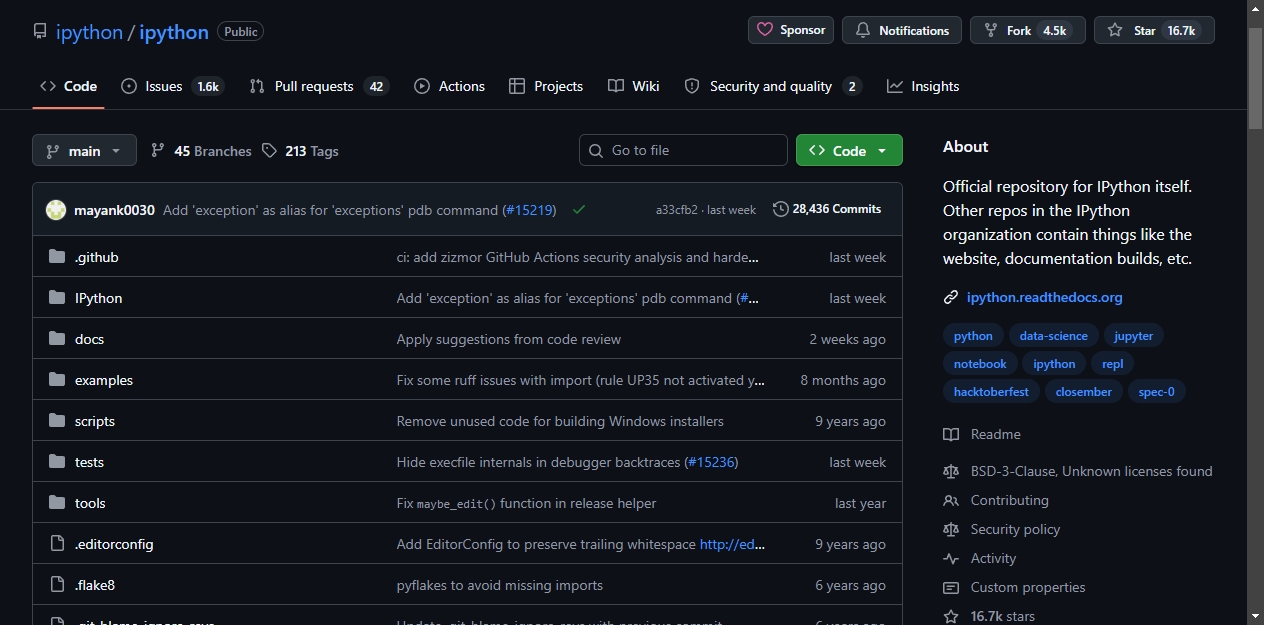
Task: Click the Readme book icon in About
Action: [951, 434]
